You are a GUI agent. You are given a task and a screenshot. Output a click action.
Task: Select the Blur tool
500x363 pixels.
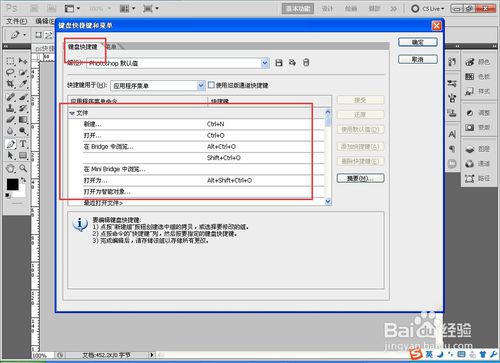click(x=10, y=131)
